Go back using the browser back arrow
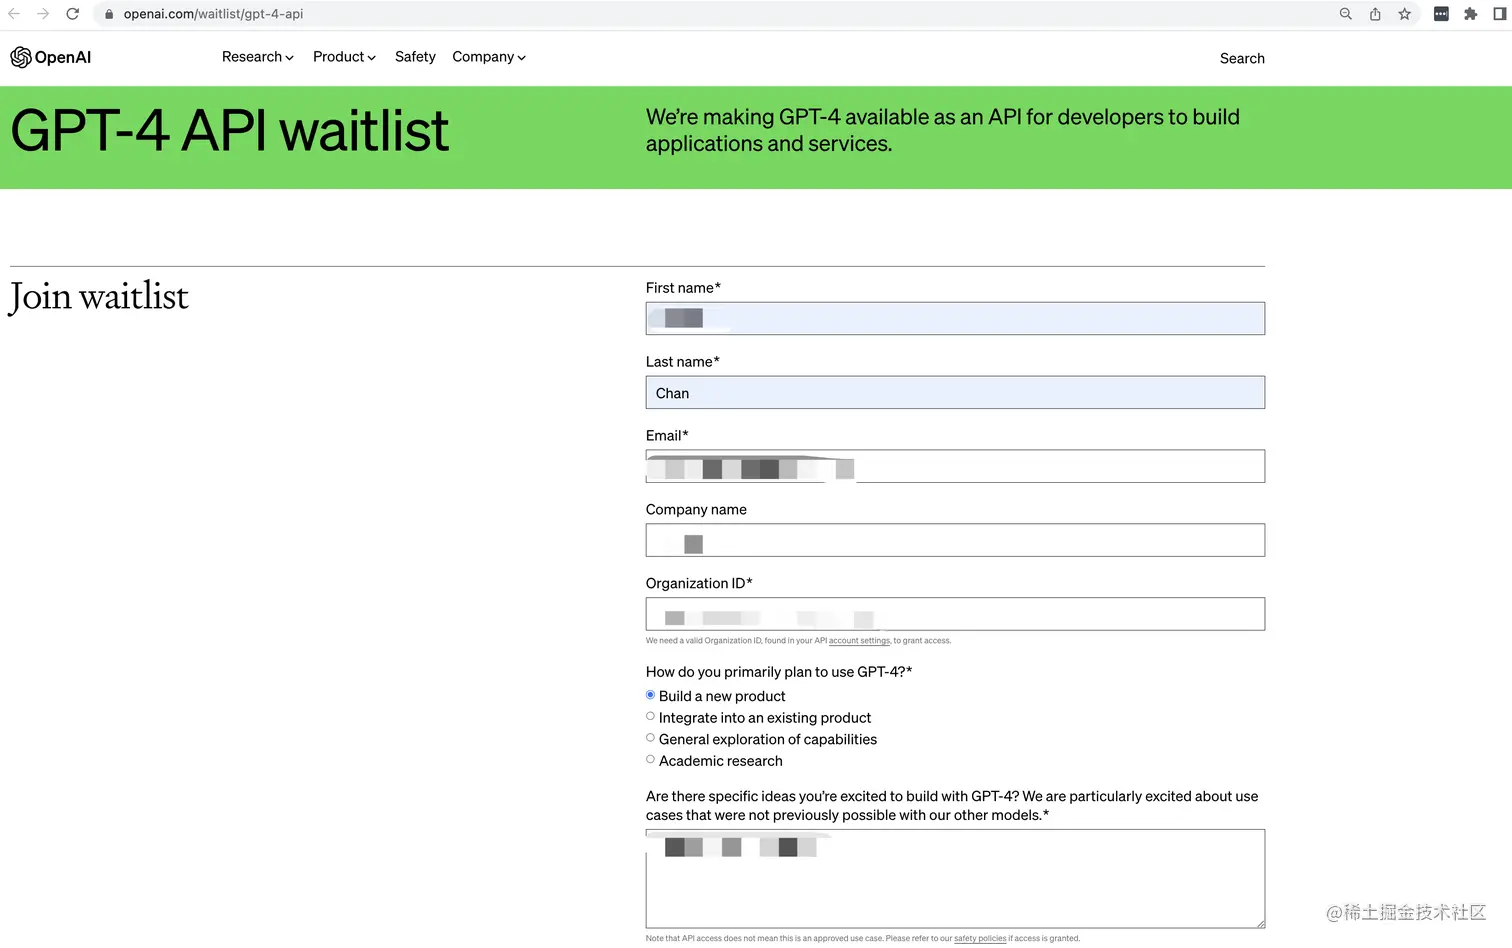 [x=14, y=14]
